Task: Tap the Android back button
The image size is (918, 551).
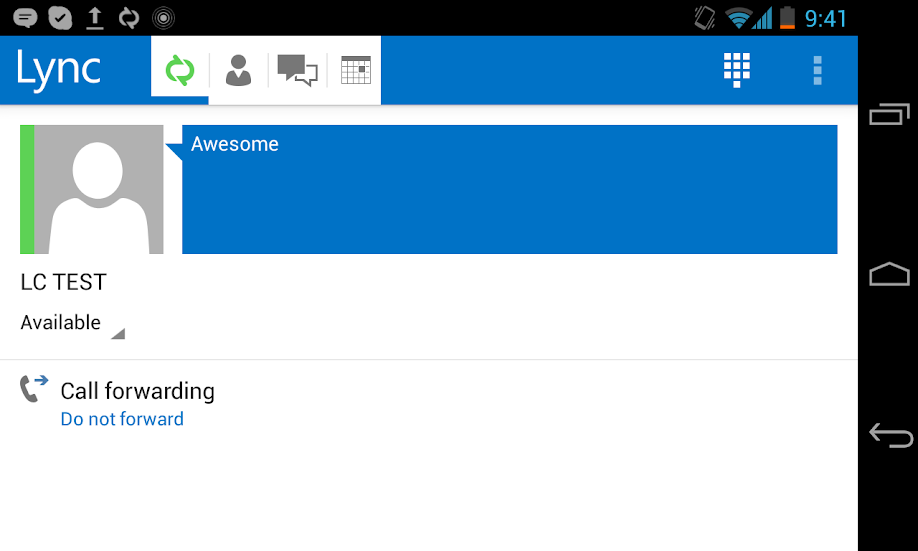Action: [x=890, y=435]
